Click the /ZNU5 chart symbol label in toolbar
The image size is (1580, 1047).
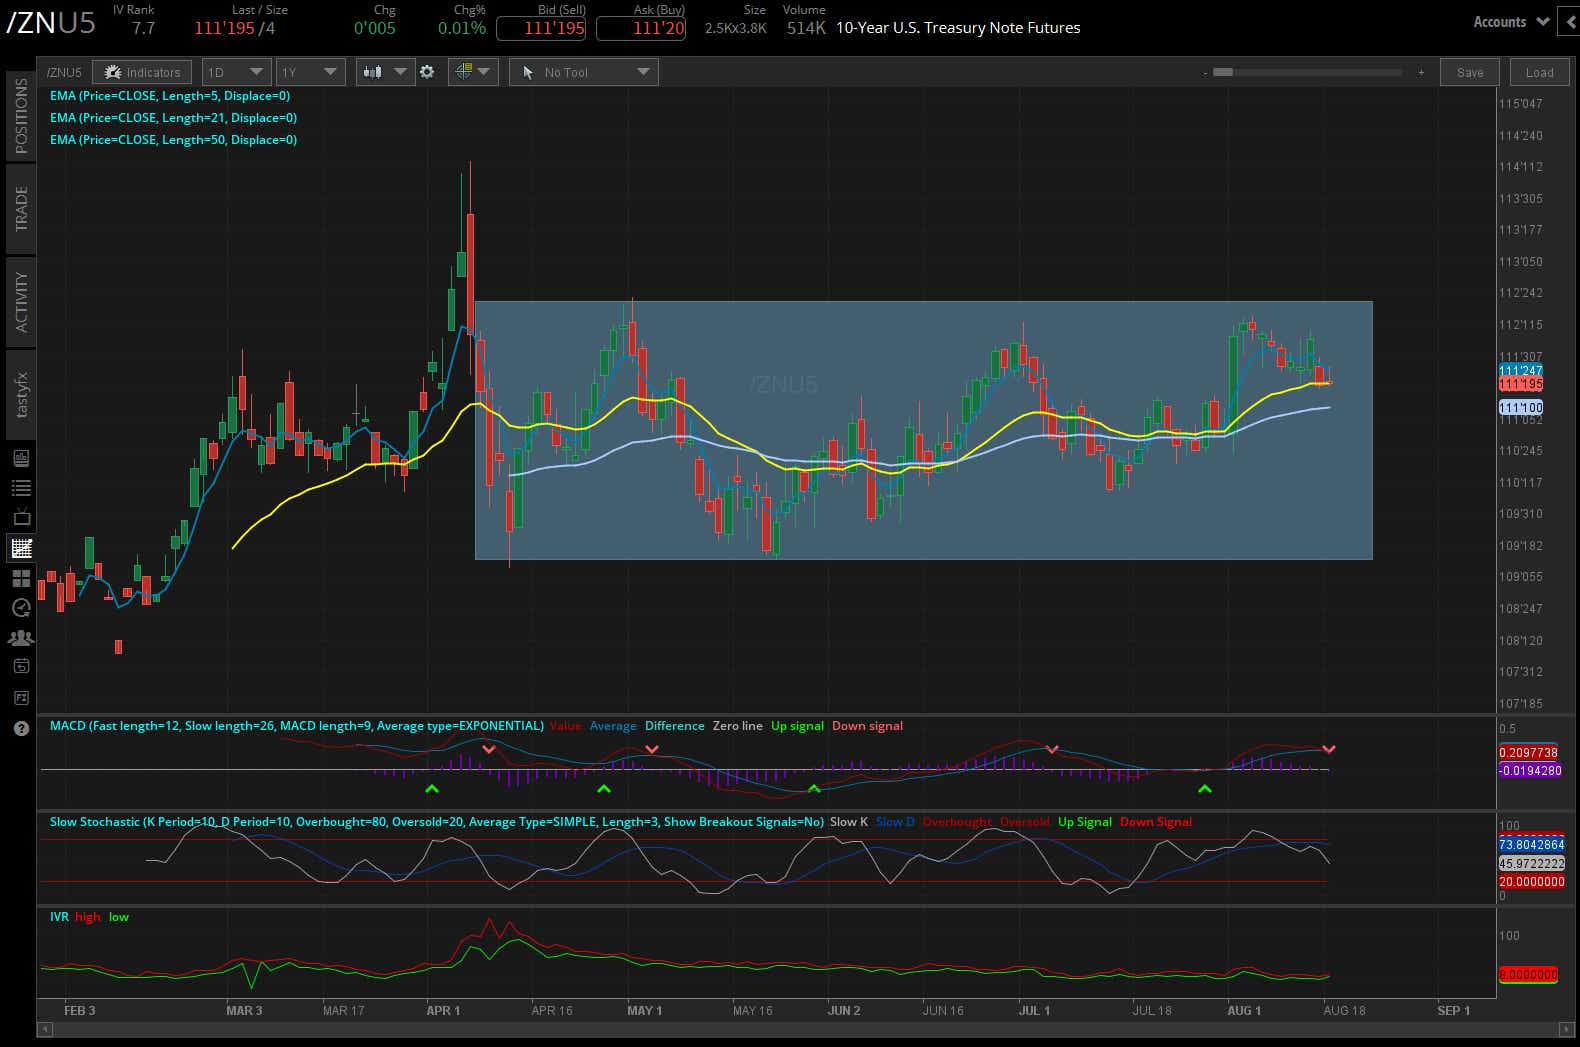tap(64, 72)
